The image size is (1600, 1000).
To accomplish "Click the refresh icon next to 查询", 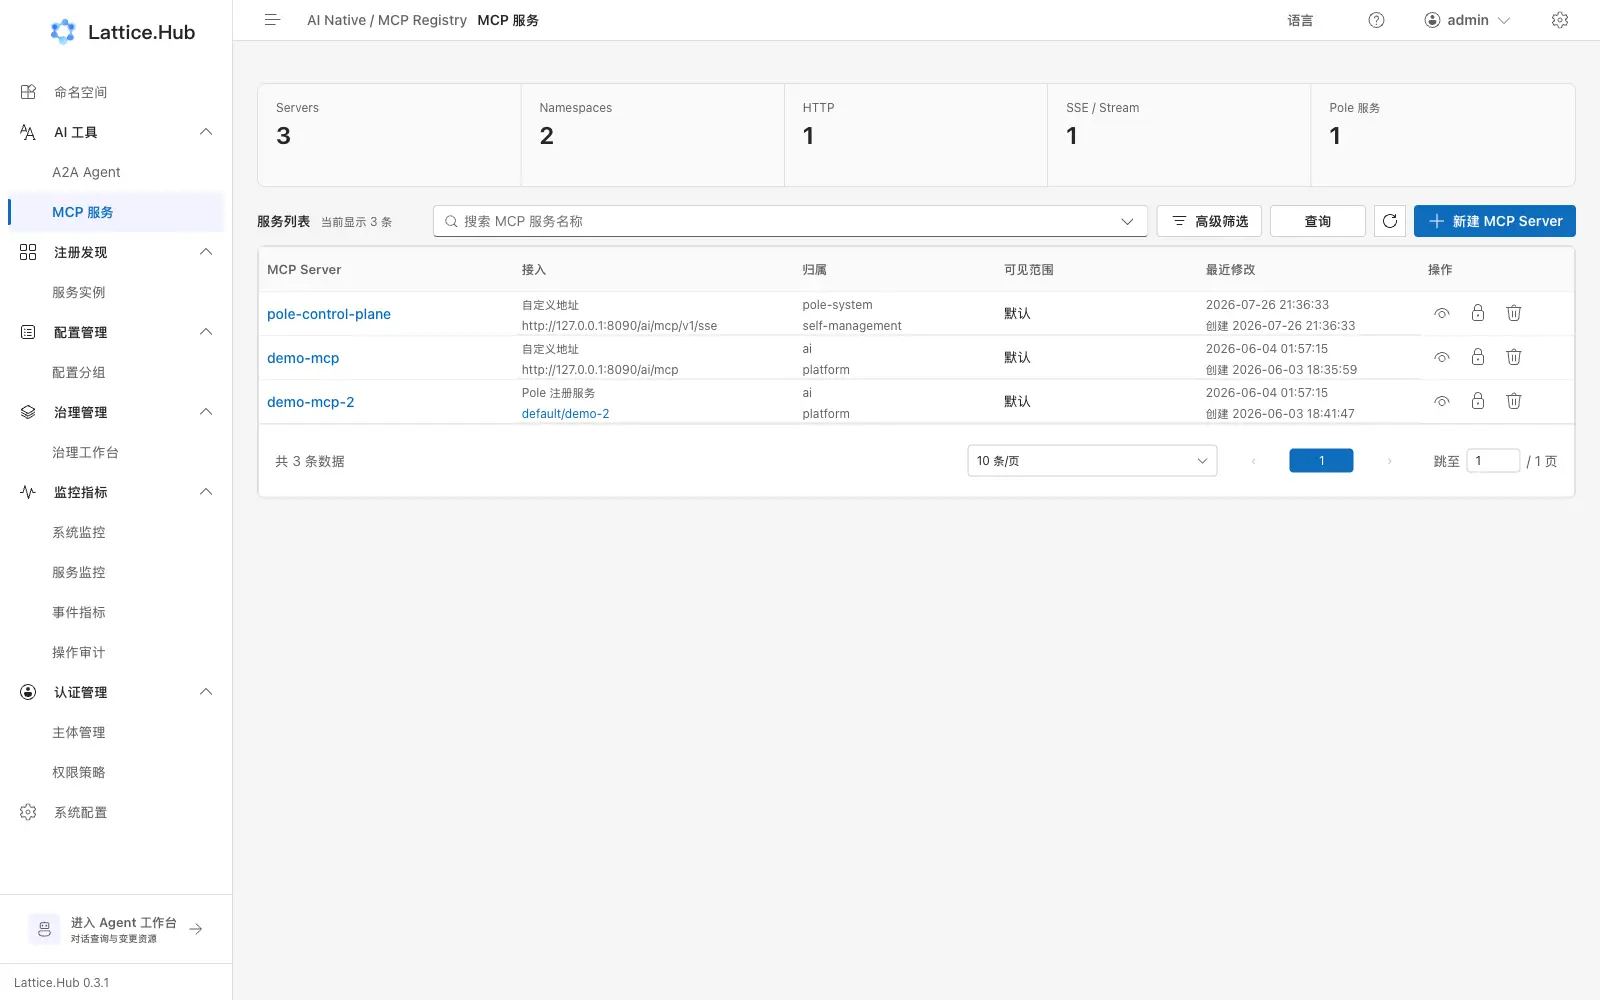I will pos(1390,221).
